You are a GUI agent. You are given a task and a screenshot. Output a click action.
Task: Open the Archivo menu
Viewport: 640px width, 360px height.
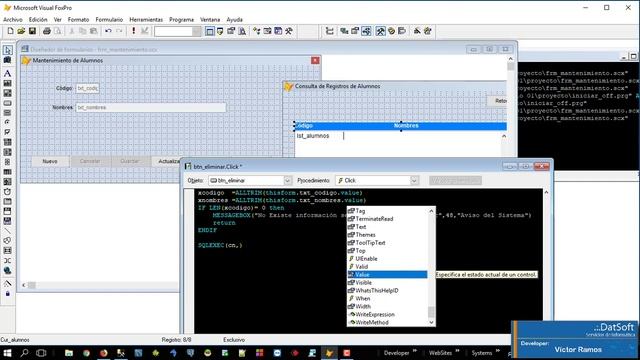pyautogui.click(x=13, y=20)
